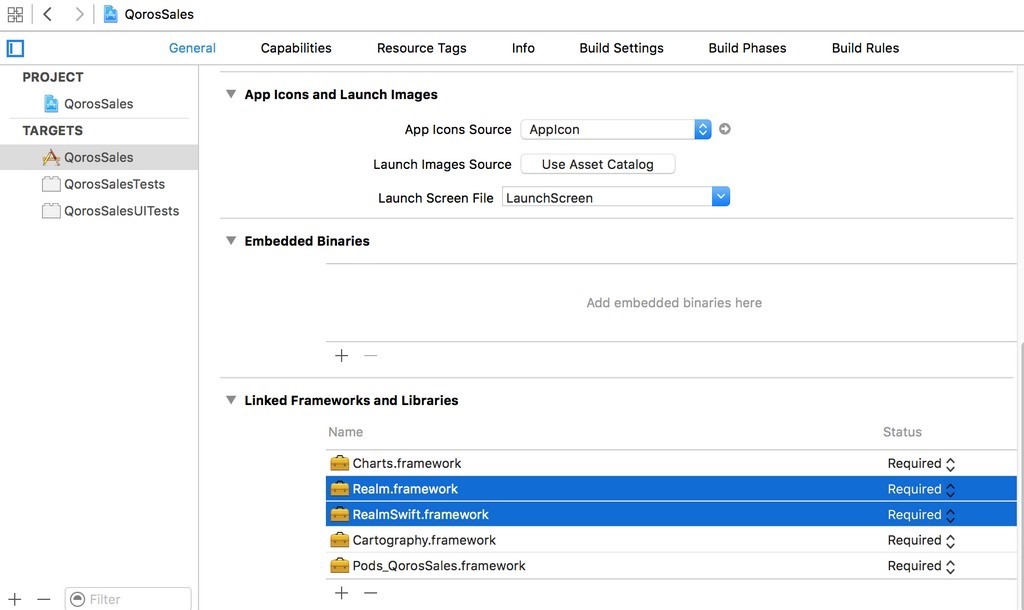Change the Charts.framework Required status stepper
Screen dimensions: 1024x610
coord(950,464)
